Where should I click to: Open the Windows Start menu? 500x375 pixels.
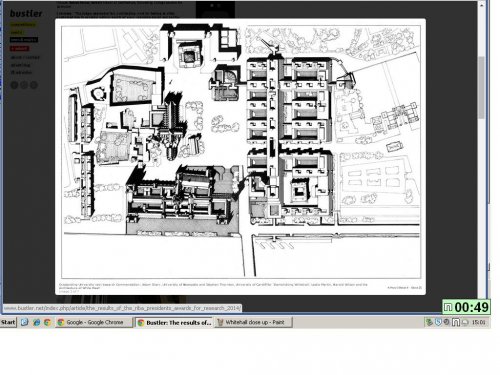tap(8, 322)
